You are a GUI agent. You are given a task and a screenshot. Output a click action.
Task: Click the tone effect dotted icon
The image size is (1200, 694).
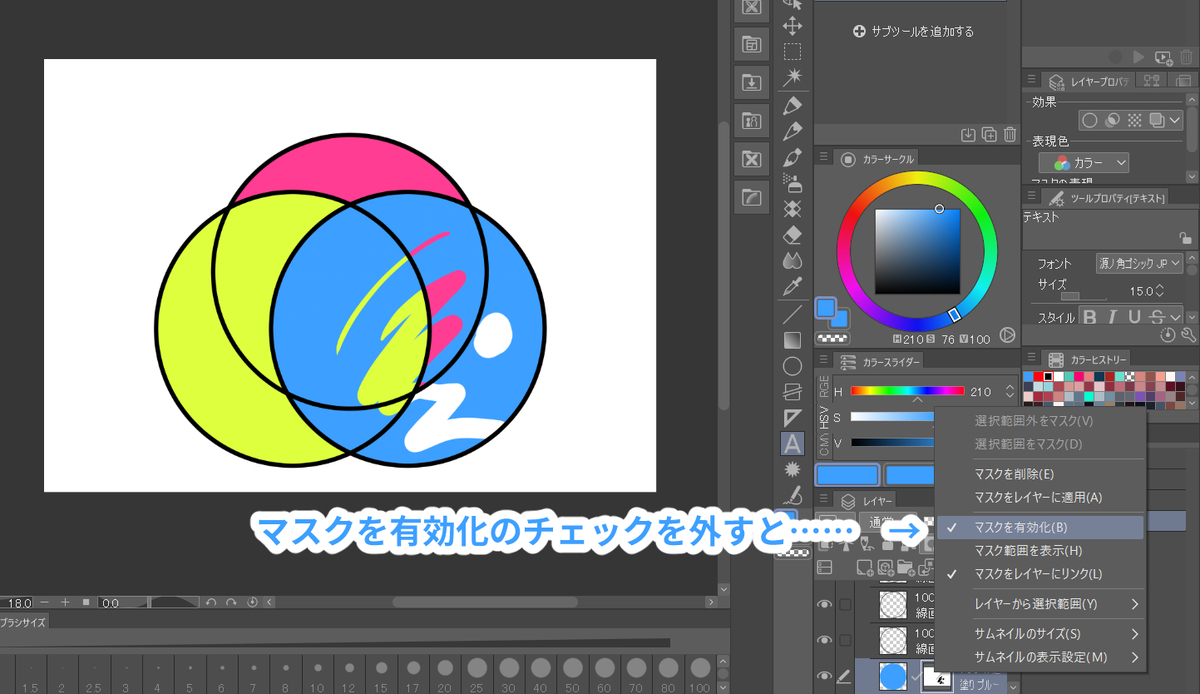pos(1134,120)
